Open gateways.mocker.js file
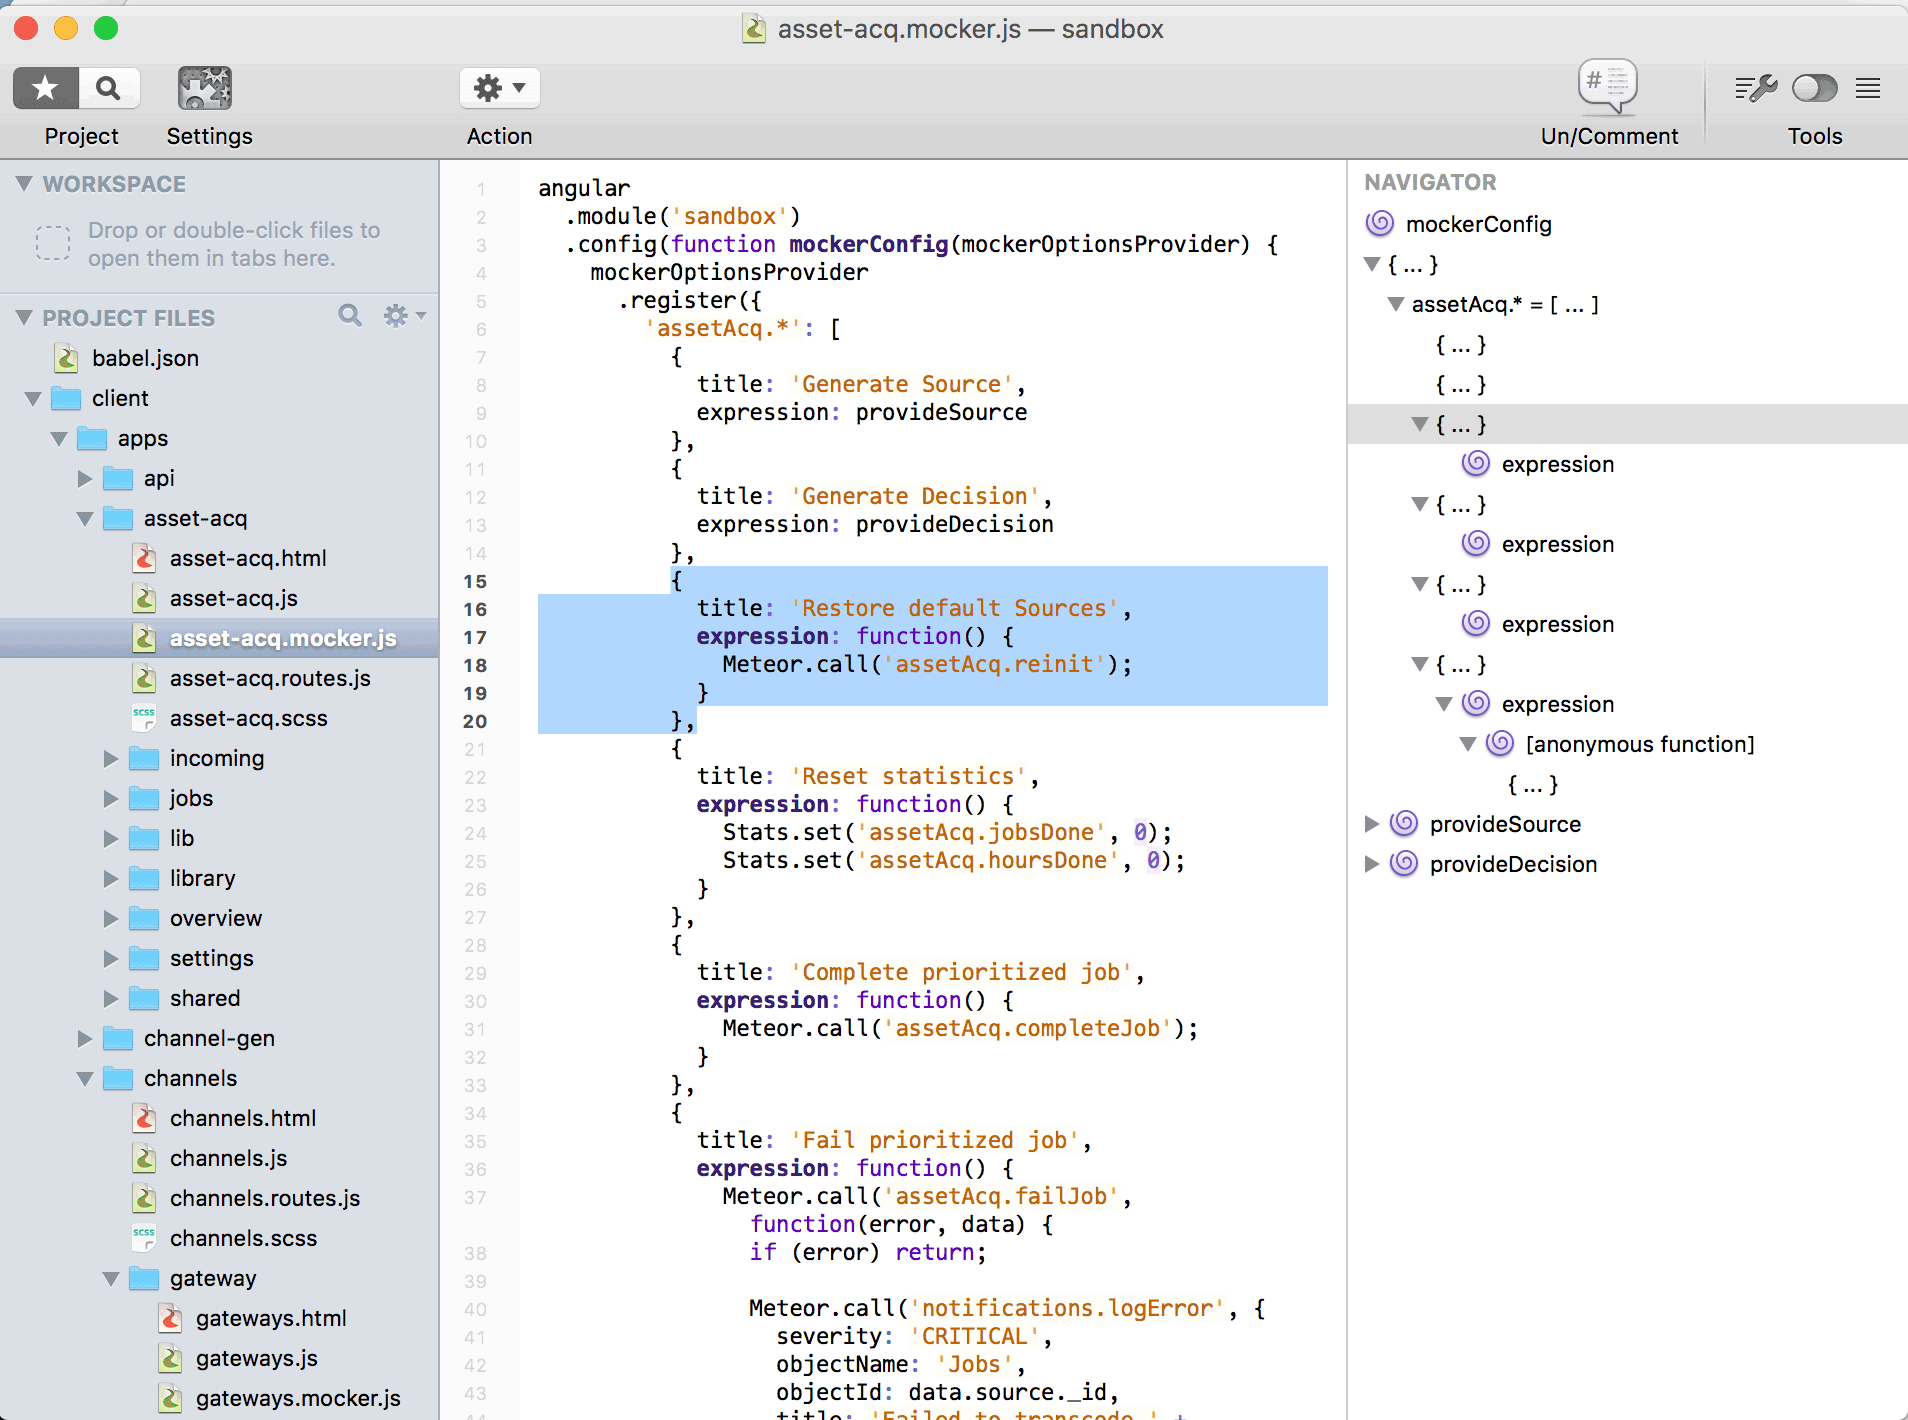This screenshot has height=1420, width=1908. (x=298, y=1398)
